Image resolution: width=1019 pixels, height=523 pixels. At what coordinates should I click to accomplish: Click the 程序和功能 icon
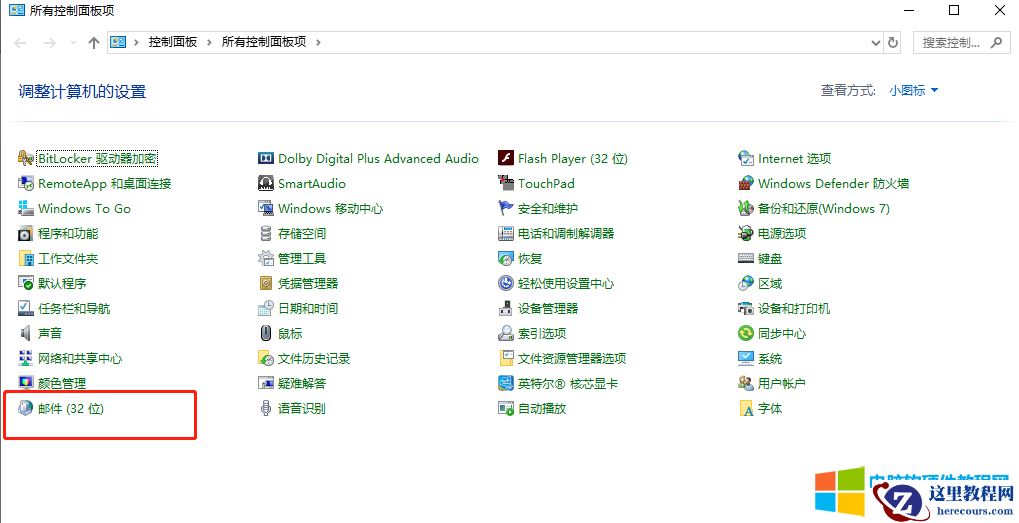coord(25,233)
